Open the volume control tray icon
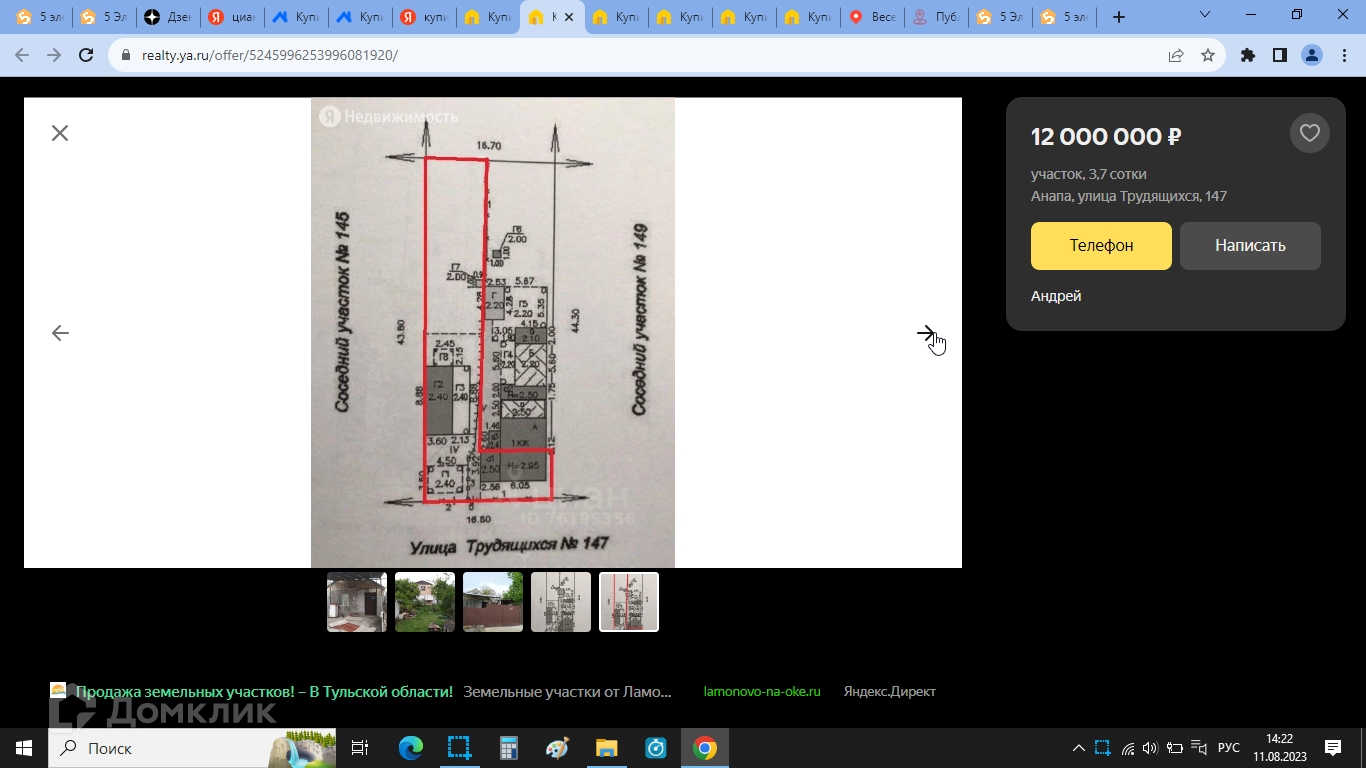This screenshot has width=1366, height=768. [1150, 748]
